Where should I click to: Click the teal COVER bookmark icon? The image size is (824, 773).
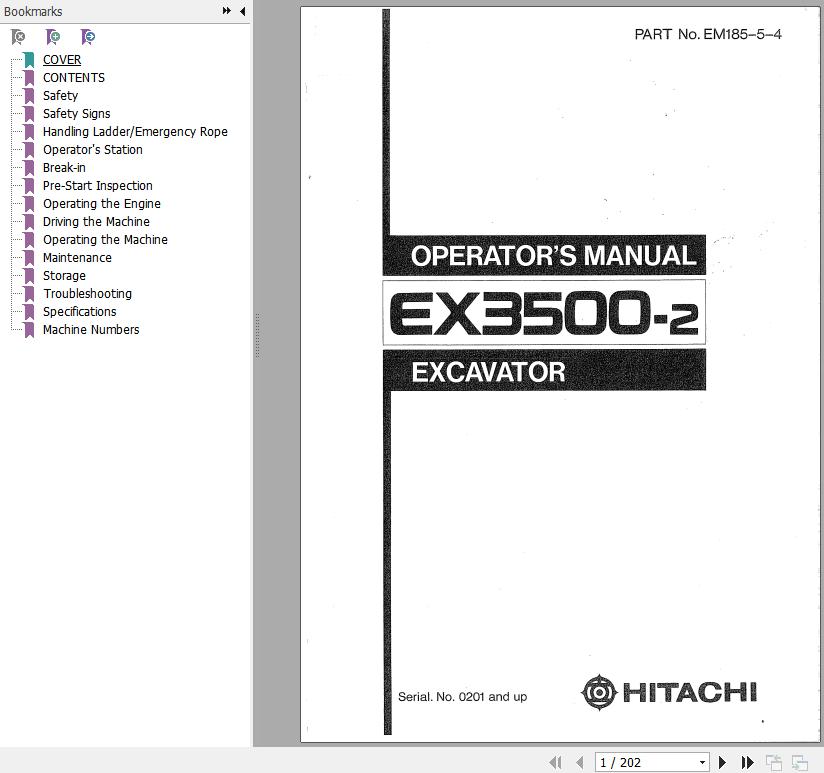tap(29, 59)
